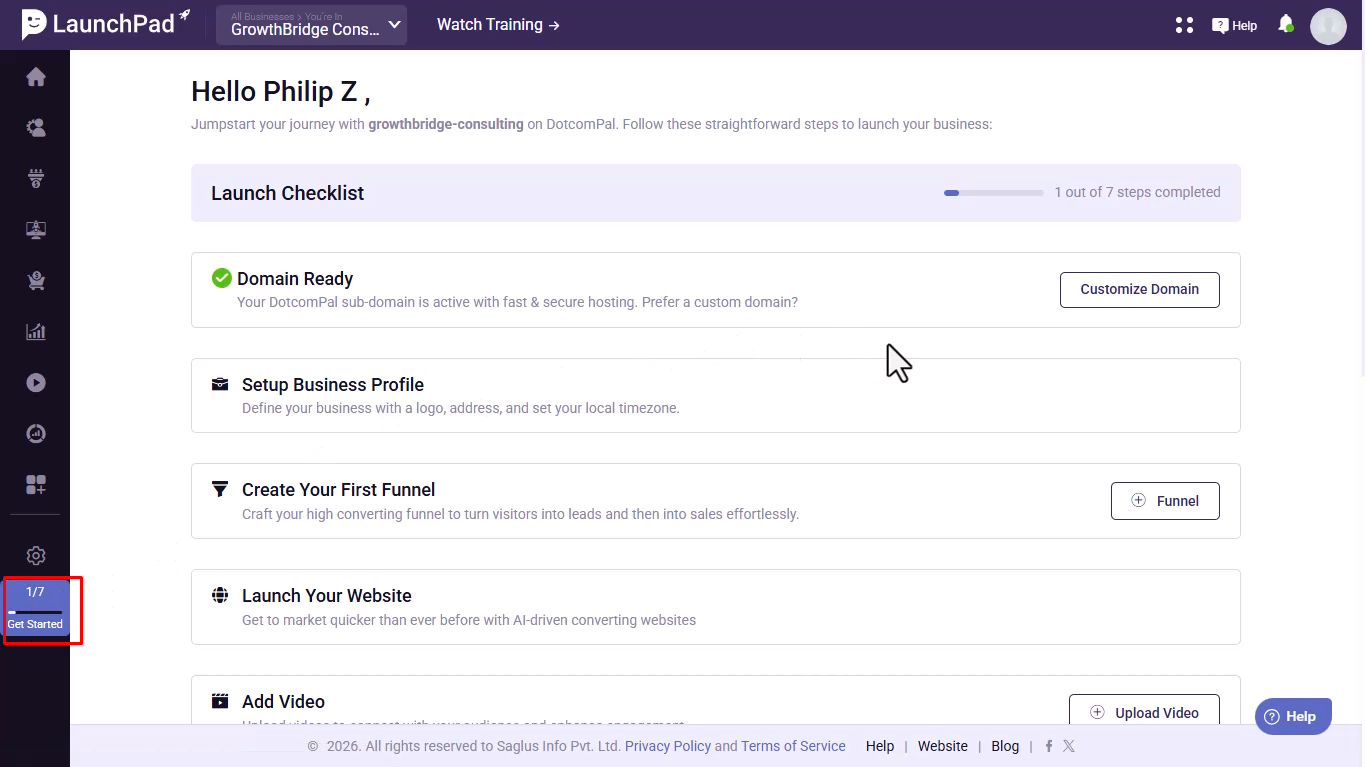Click the Customize Domain button
The height and width of the screenshot is (767, 1365).
(1139, 289)
